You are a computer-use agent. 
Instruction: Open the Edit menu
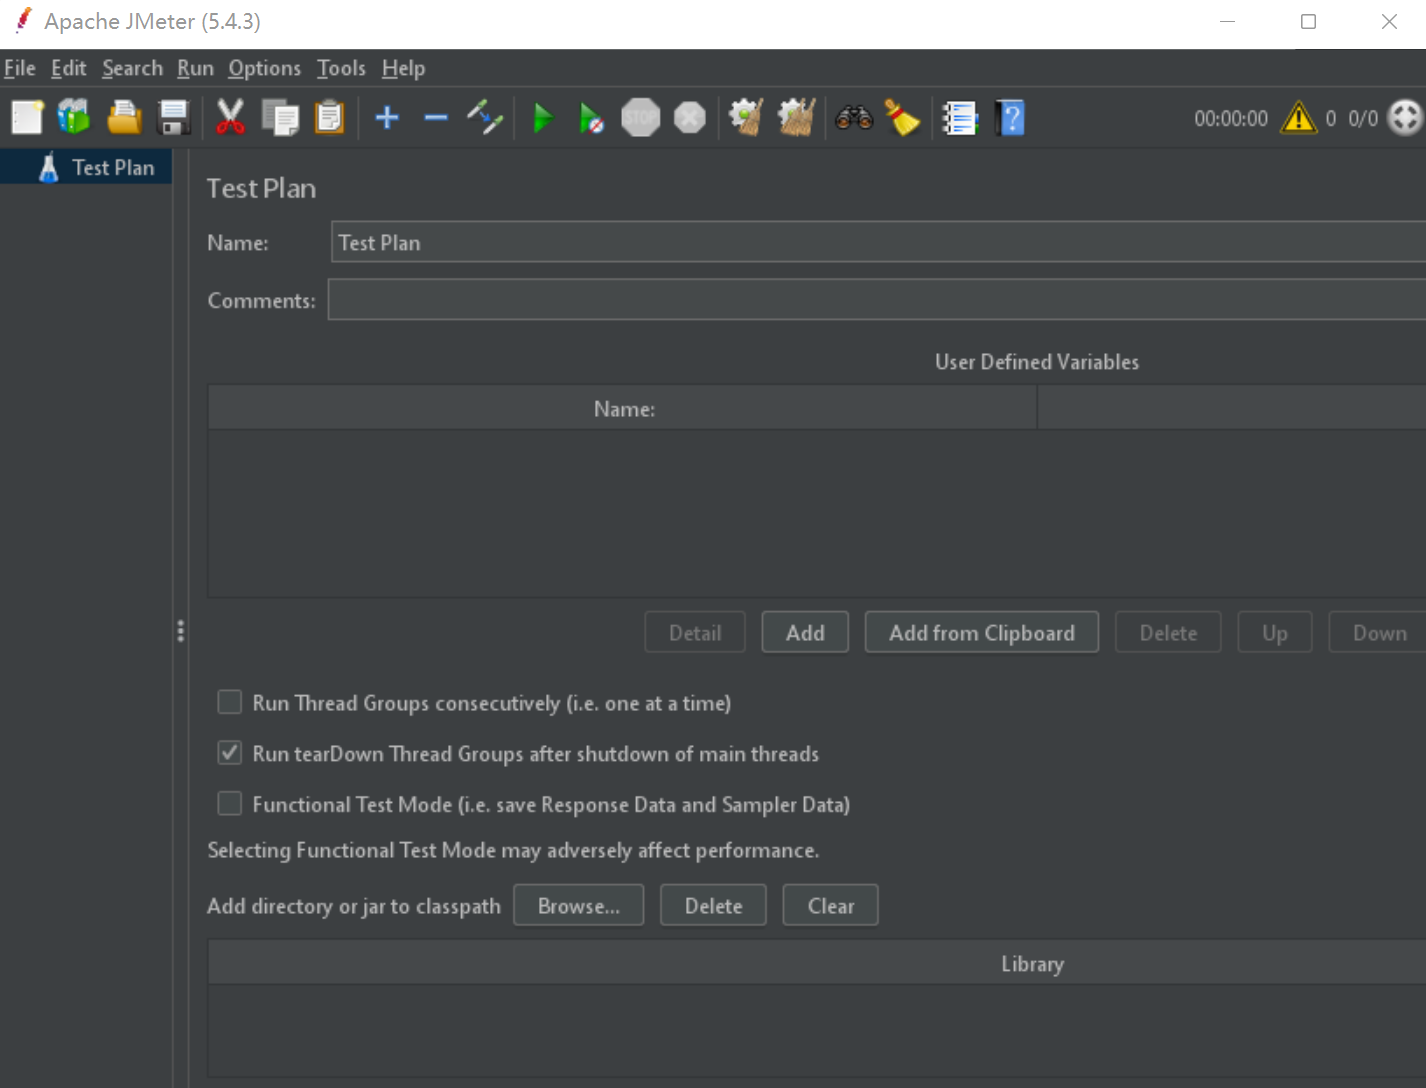[69, 68]
